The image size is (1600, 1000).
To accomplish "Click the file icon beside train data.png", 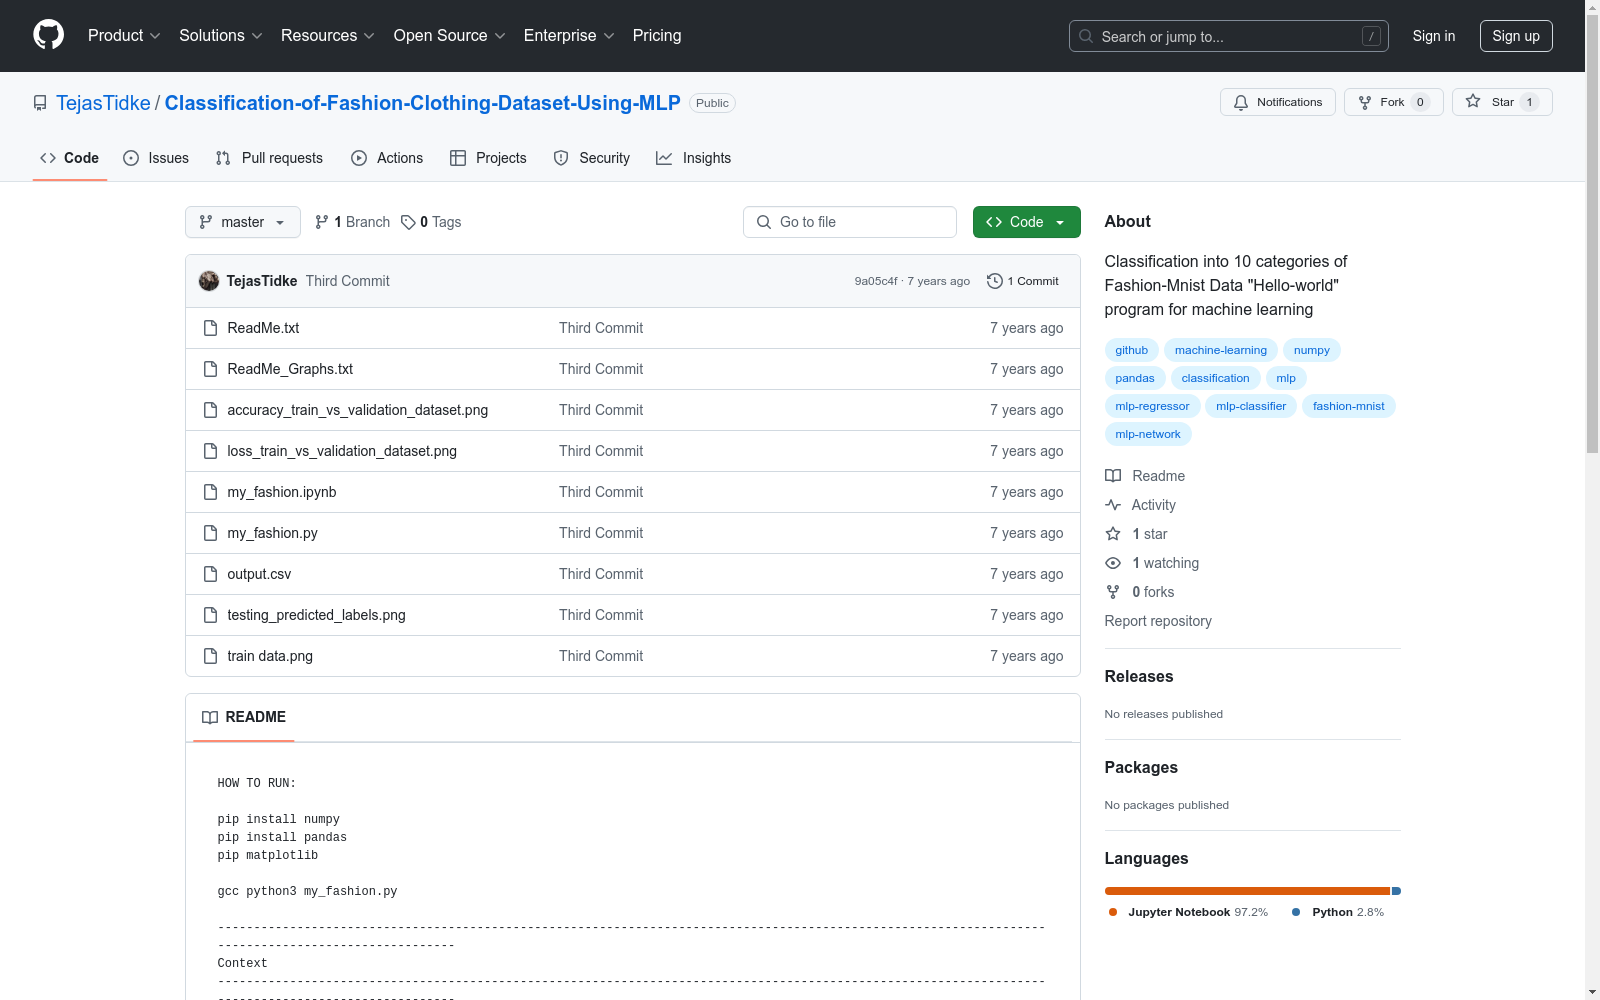I will [x=210, y=656].
